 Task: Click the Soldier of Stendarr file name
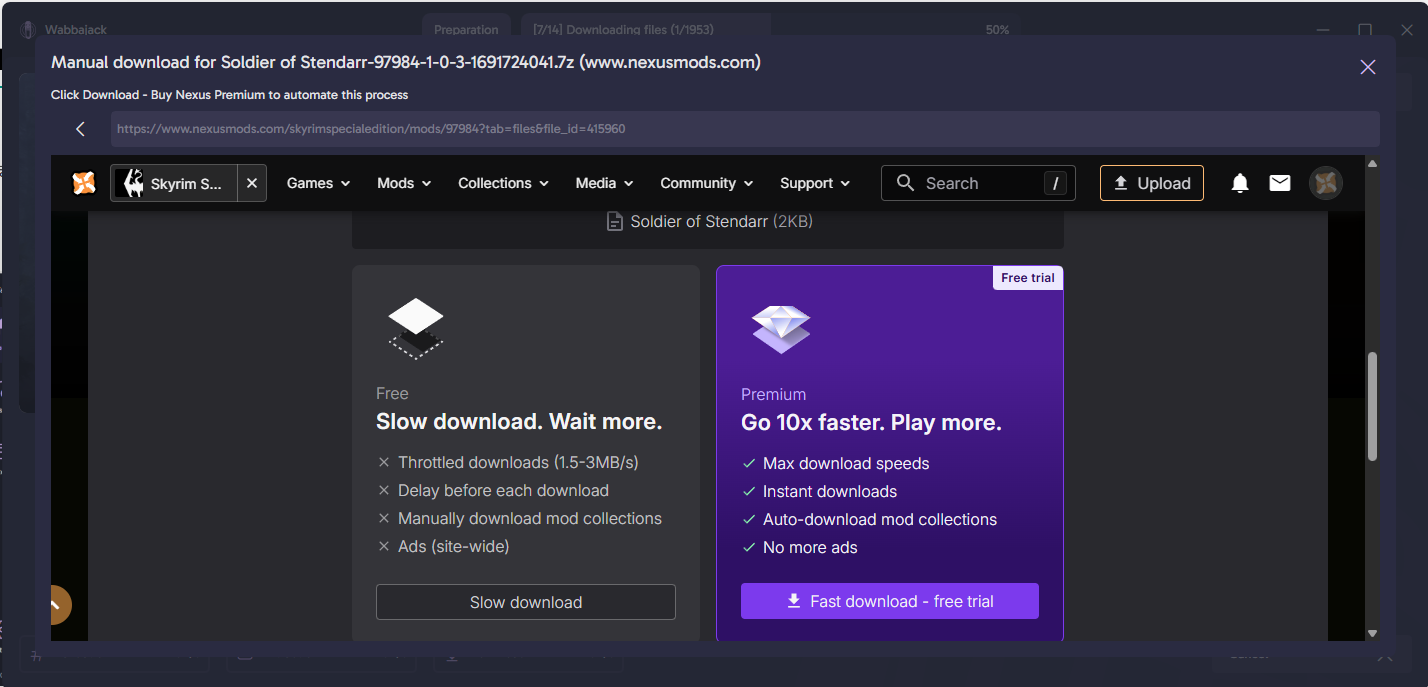[x=699, y=221]
